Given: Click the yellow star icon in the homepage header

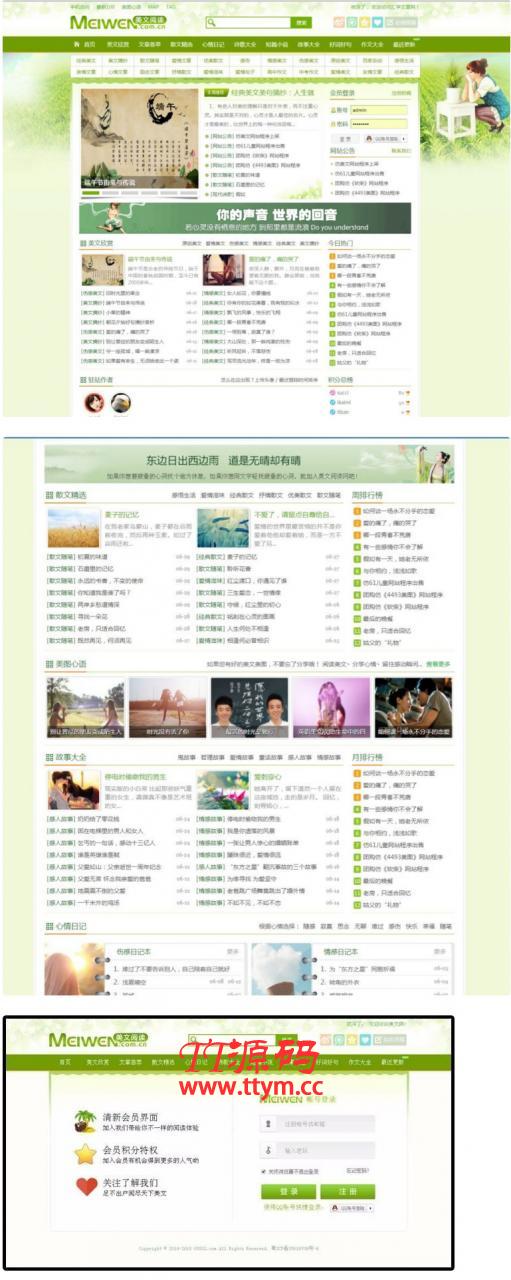Looking at the screenshot, I should tap(365, 22).
